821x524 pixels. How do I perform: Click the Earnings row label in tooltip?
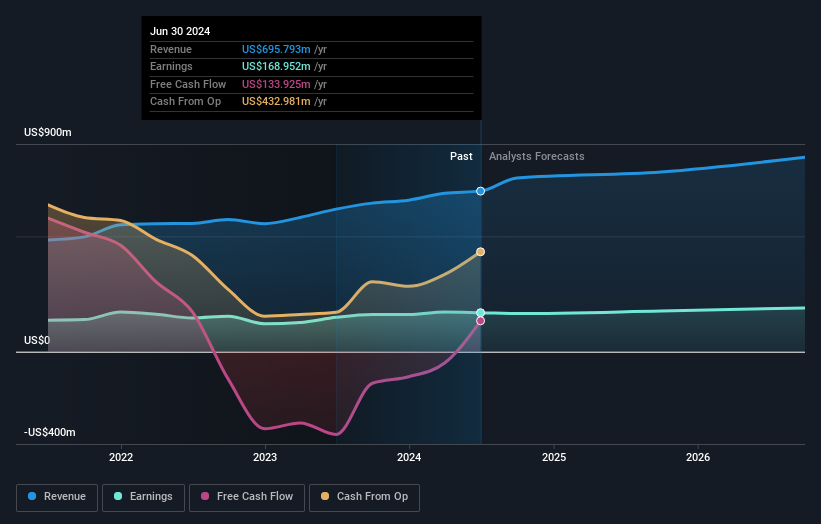pyautogui.click(x=171, y=66)
